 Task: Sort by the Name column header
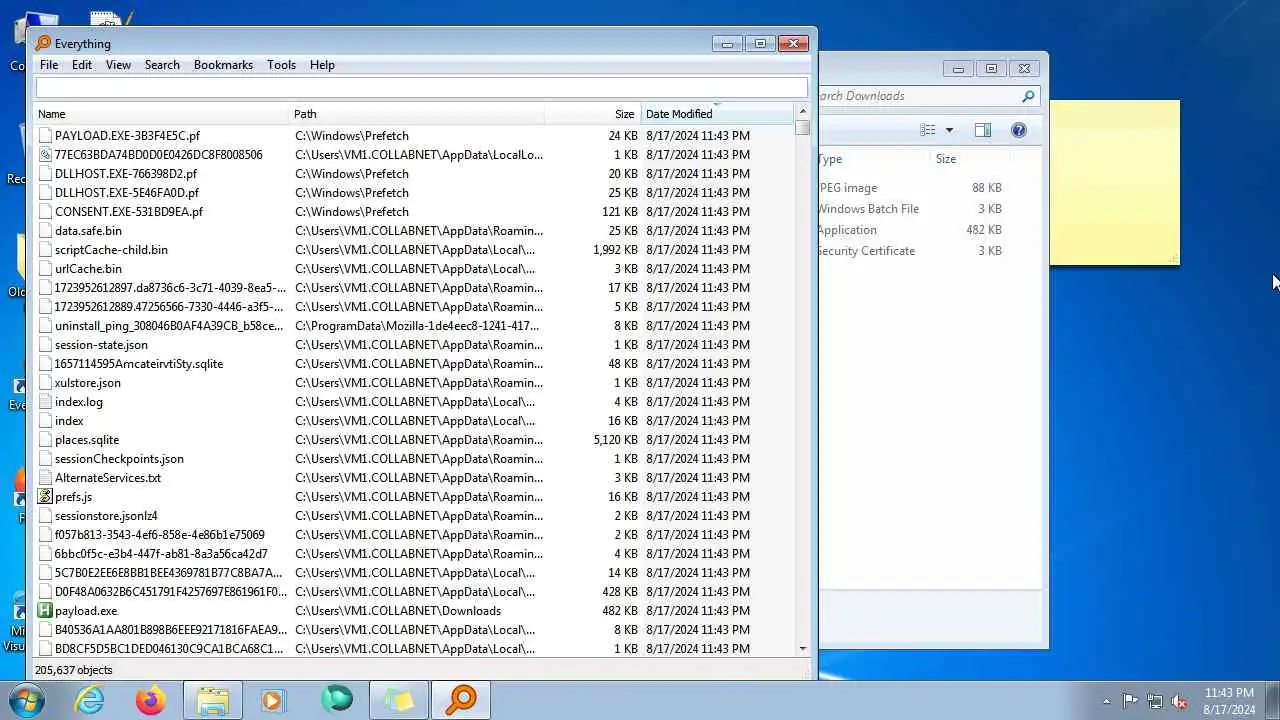[162, 114]
